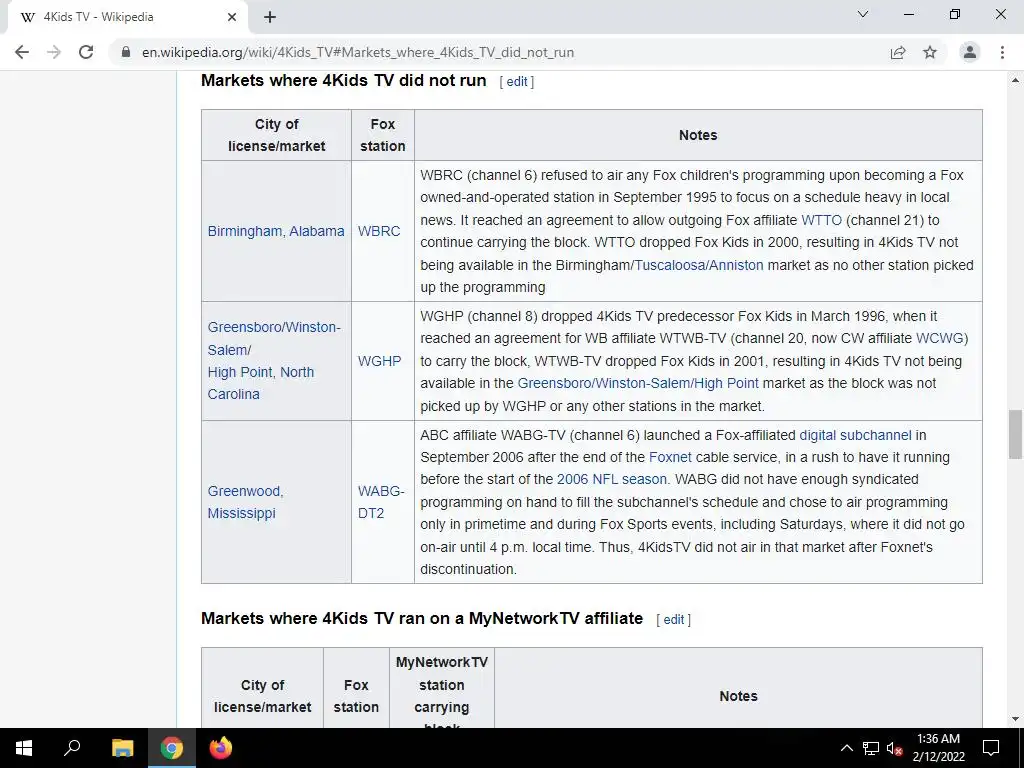Screen dimensions: 1024x768
Task: Follow the WTTO link
Action: pos(822,220)
